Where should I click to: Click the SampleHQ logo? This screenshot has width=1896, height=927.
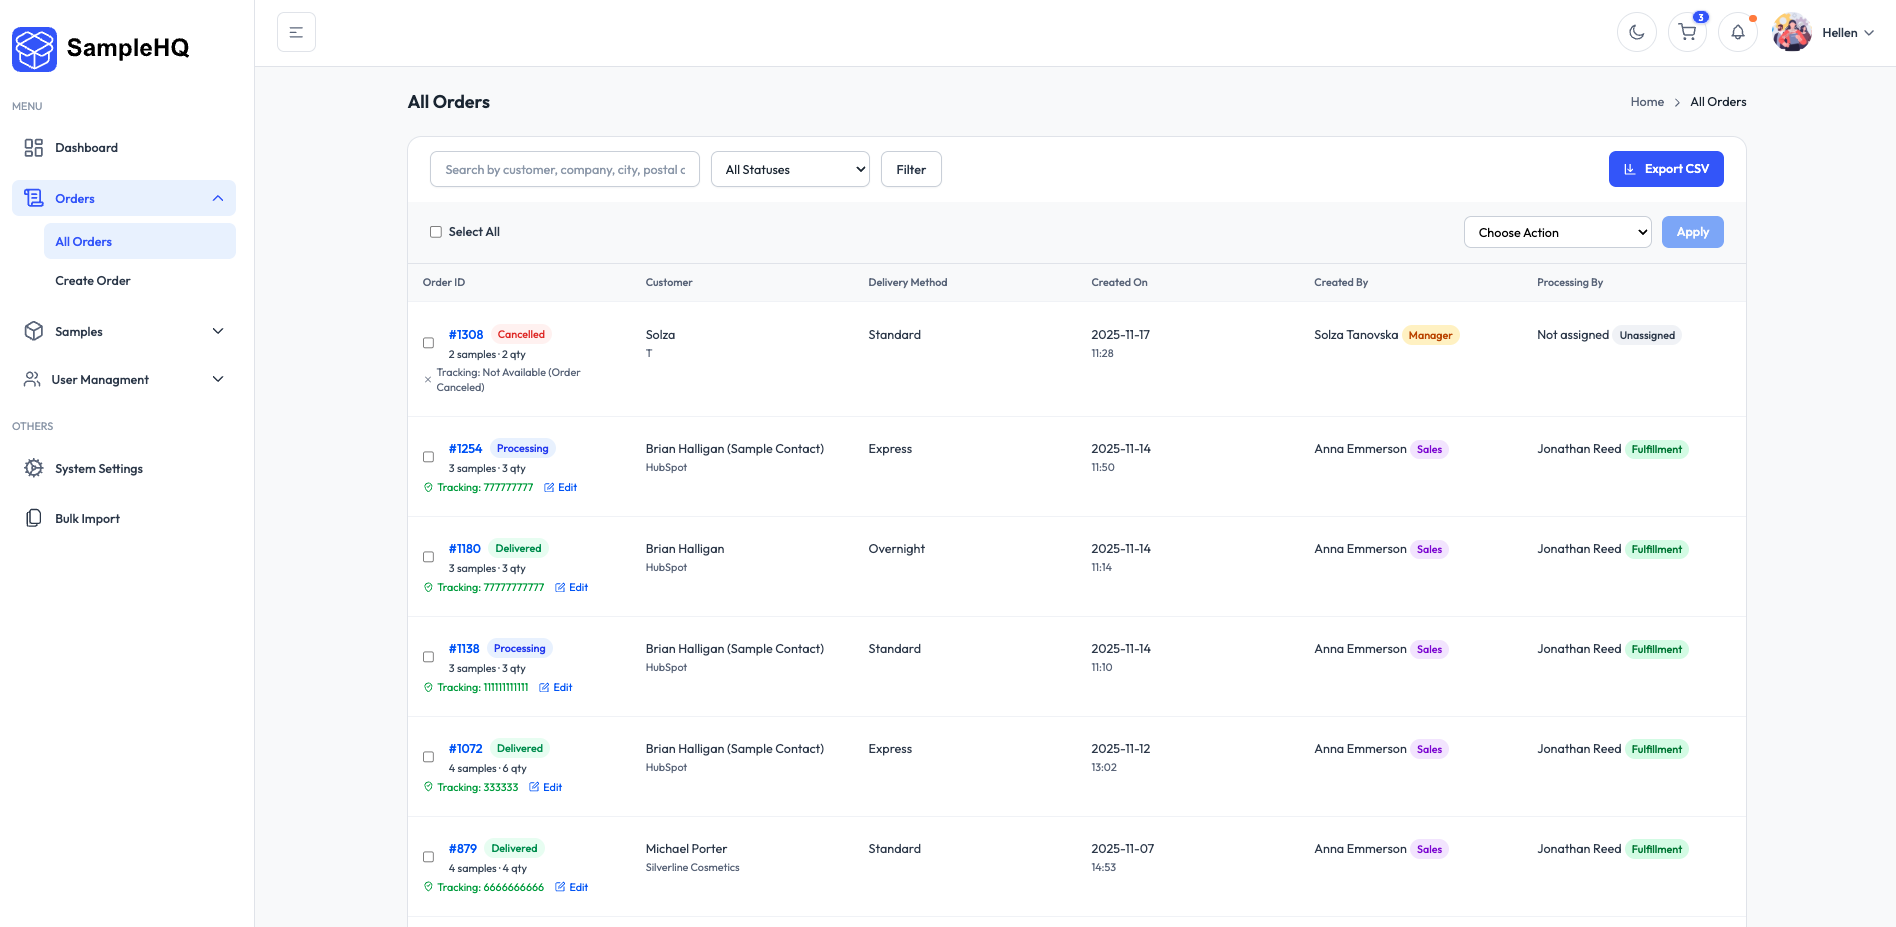coord(34,48)
